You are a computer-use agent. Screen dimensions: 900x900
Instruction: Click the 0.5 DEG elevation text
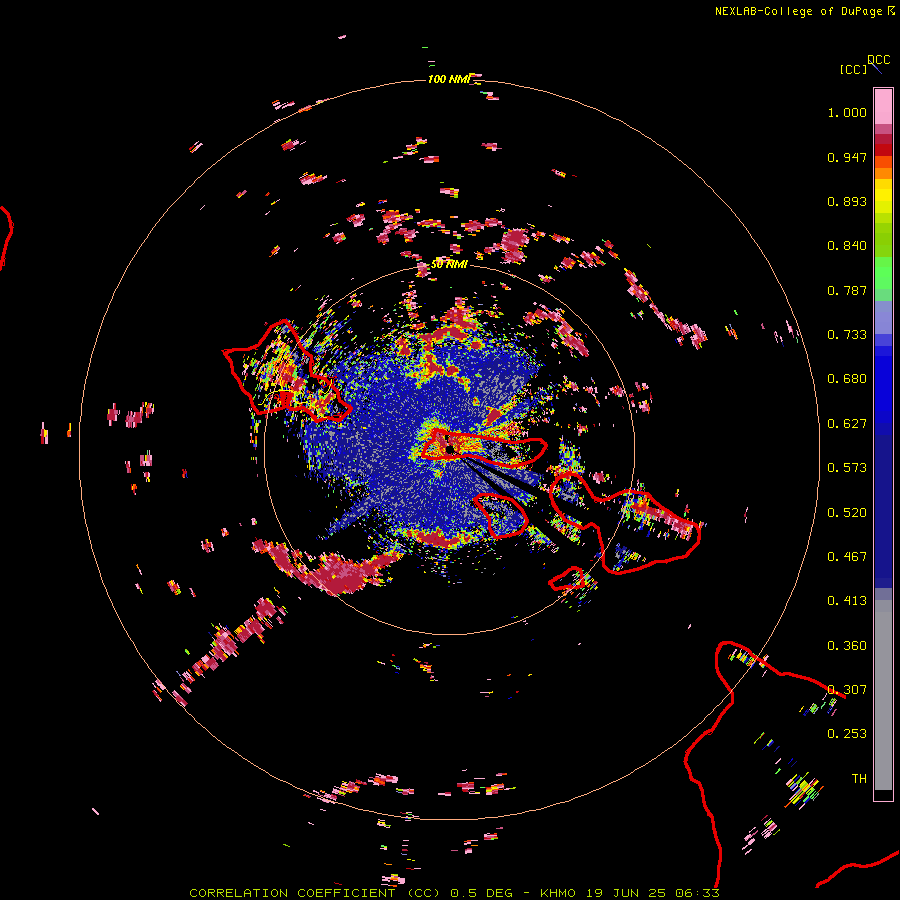482,893
